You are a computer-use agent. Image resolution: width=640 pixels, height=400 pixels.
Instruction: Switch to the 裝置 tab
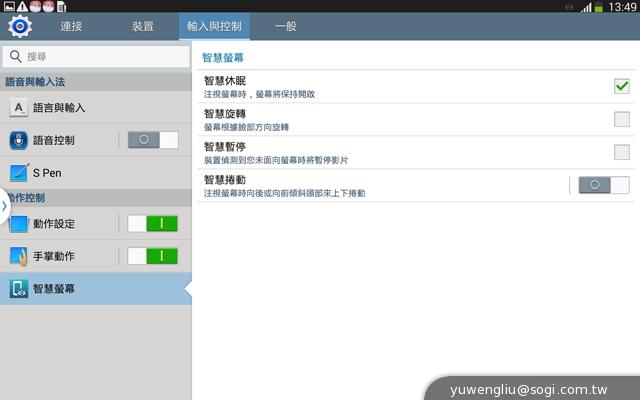(143, 26)
